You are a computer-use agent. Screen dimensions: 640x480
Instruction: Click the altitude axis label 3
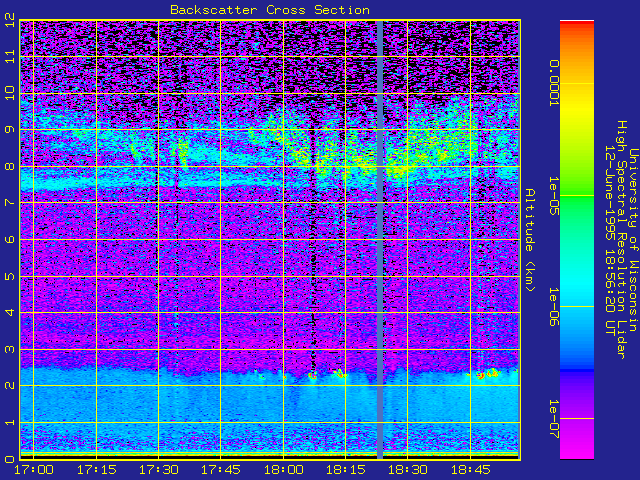pyautogui.click(x=11, y=349)
